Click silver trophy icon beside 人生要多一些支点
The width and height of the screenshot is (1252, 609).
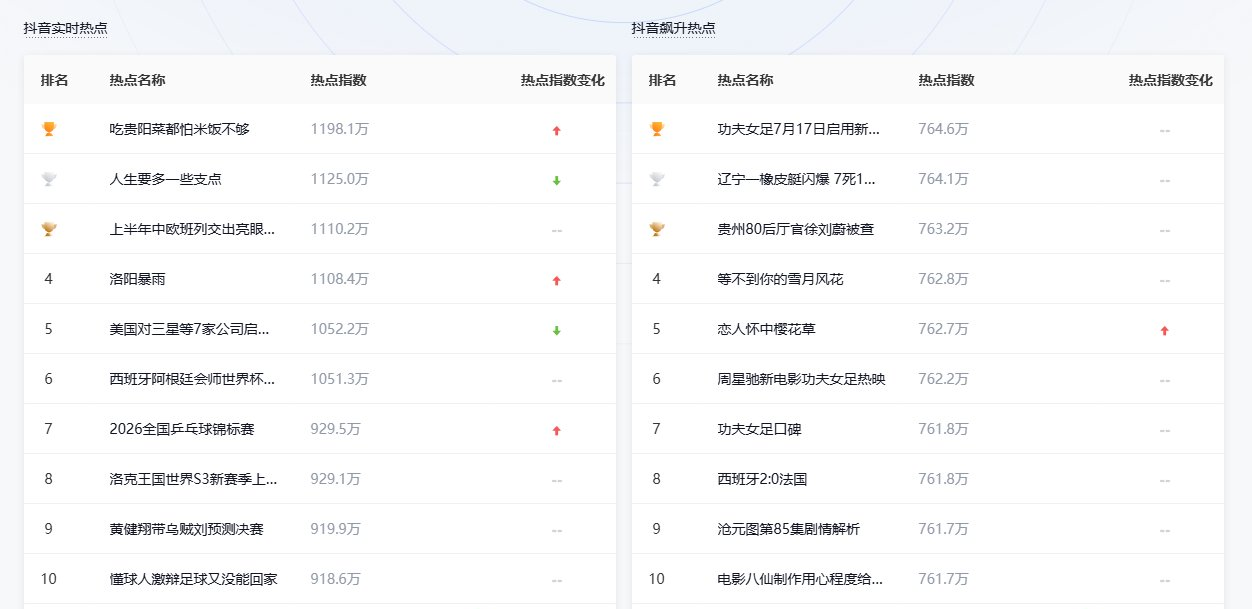(49, 179)
